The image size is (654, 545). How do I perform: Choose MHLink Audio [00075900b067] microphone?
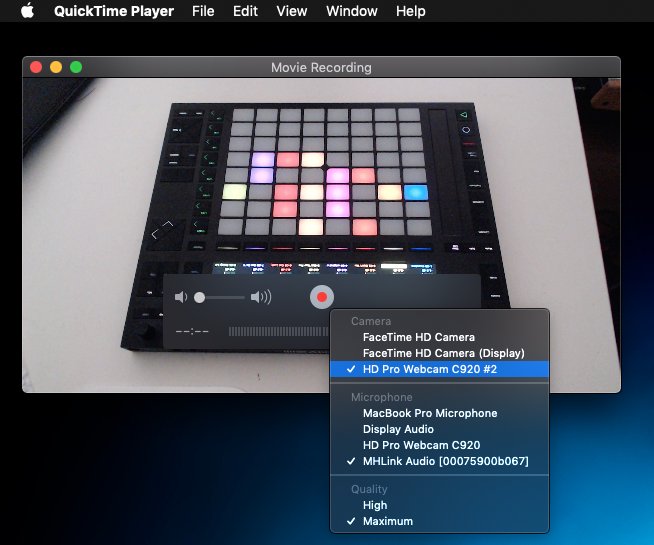pyautogui.click(x=440, y=461)
